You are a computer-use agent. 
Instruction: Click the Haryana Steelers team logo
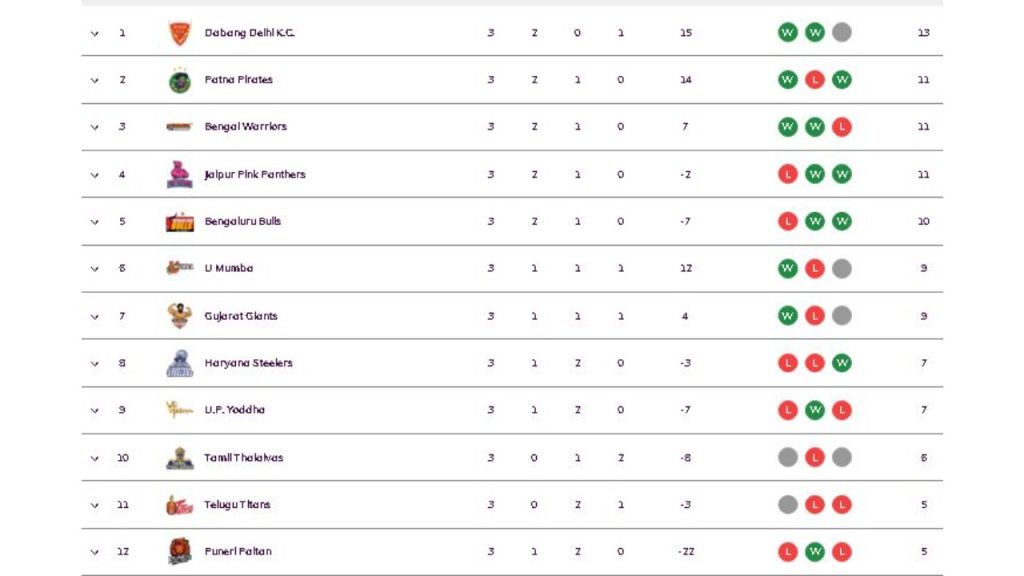point(179,363)
